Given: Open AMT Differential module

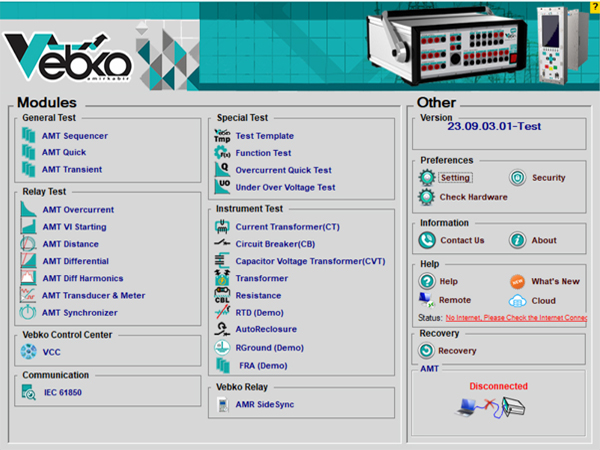Looking at the screenshot, I should pyautogui.click(x=75, y=261).
